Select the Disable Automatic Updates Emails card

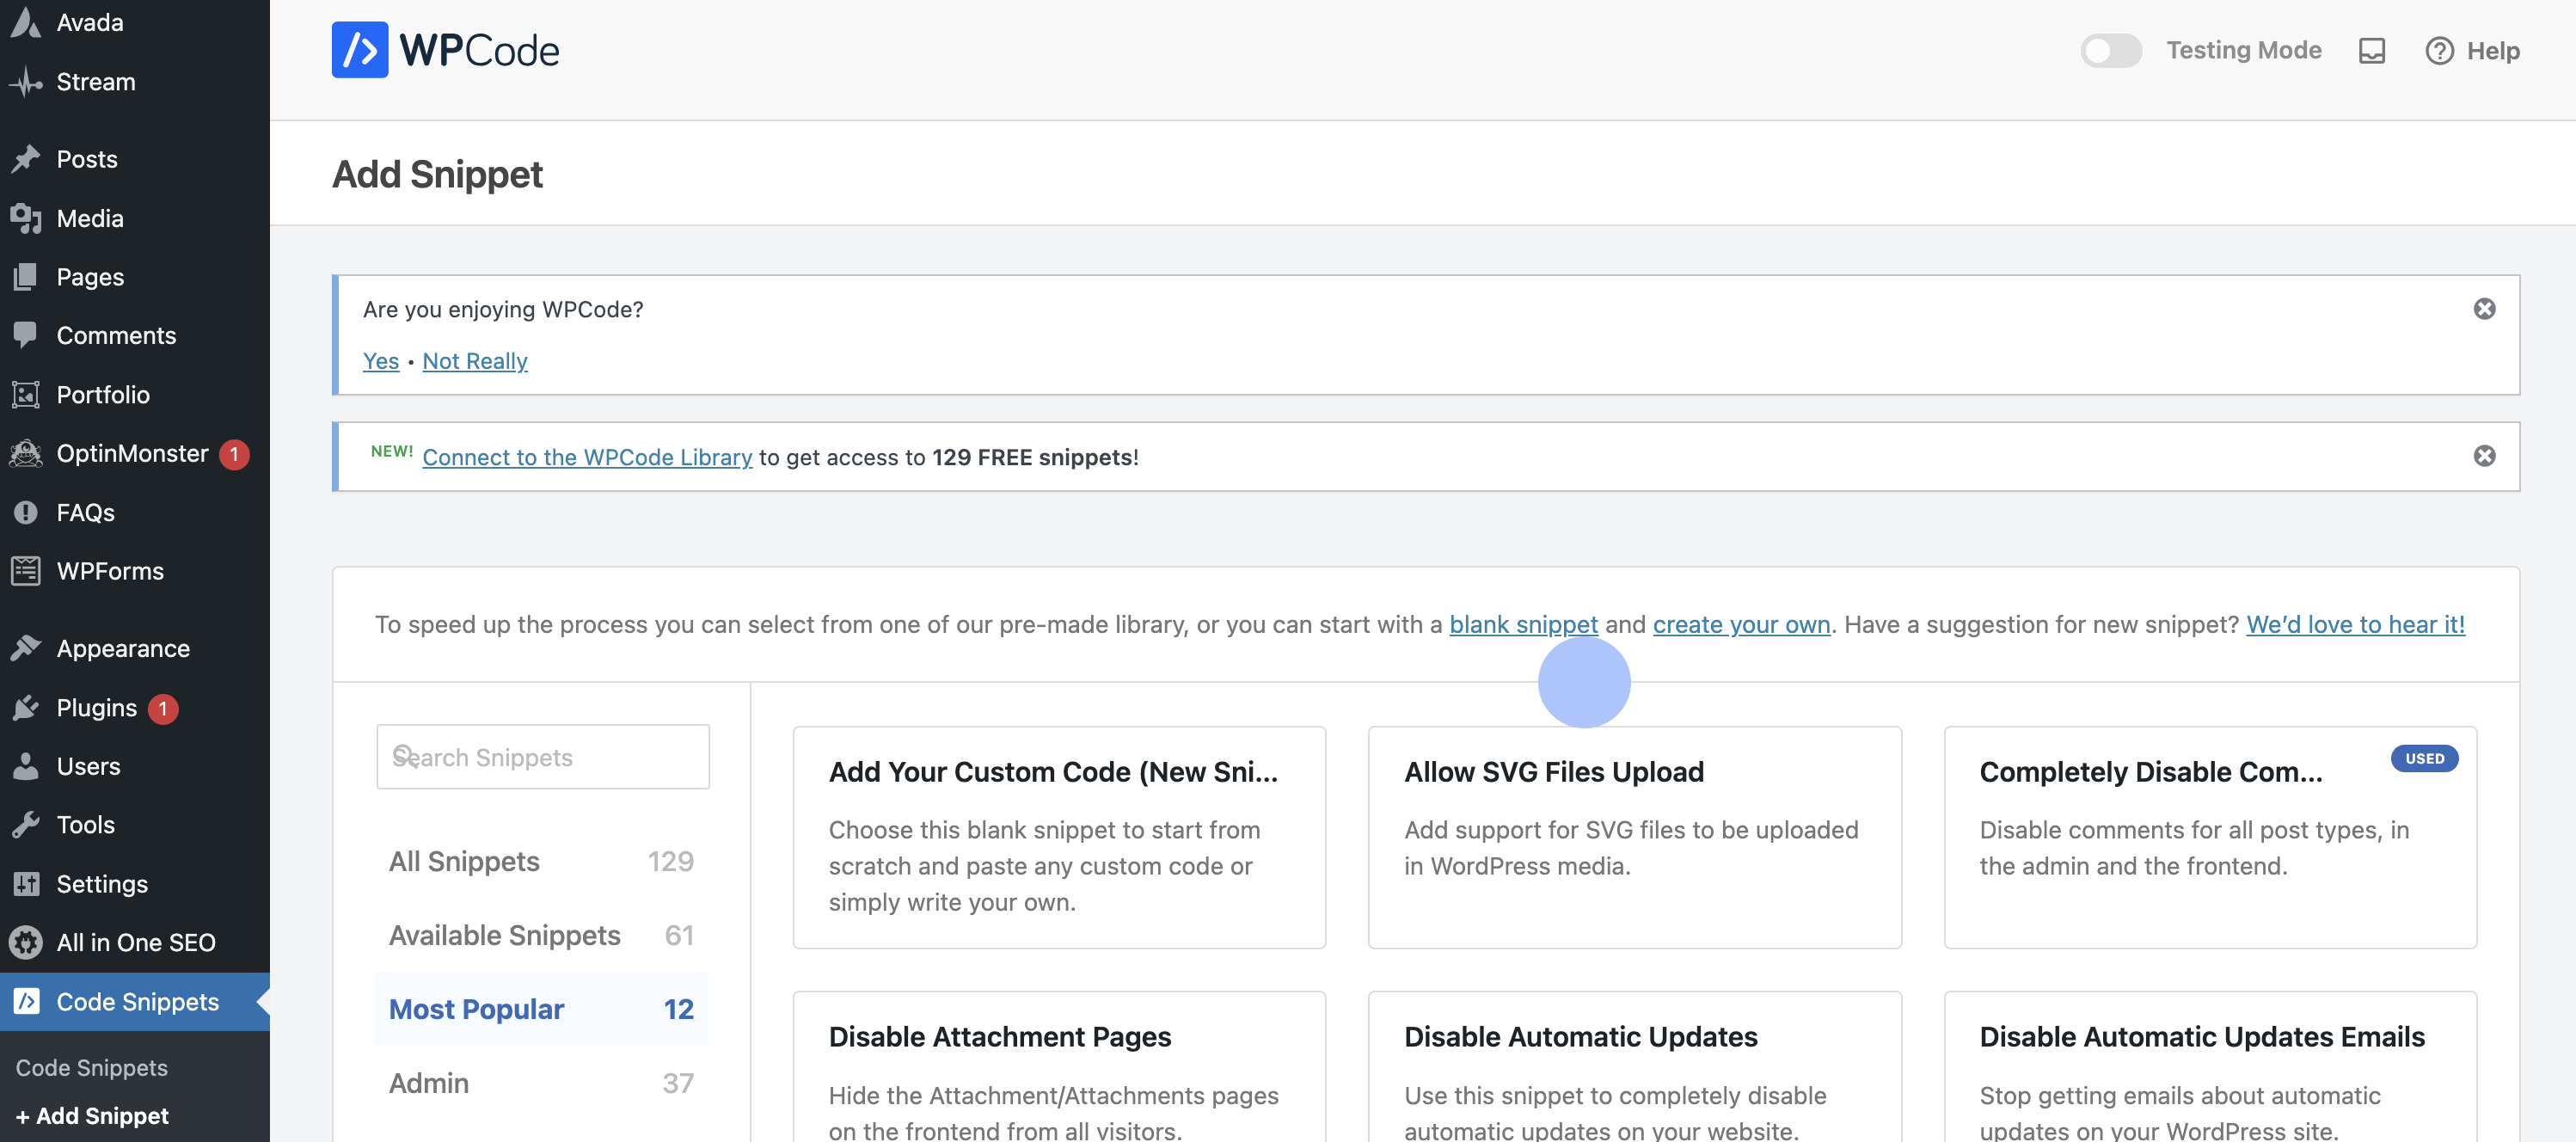pyautogui.click(x=2210, y=1066)
